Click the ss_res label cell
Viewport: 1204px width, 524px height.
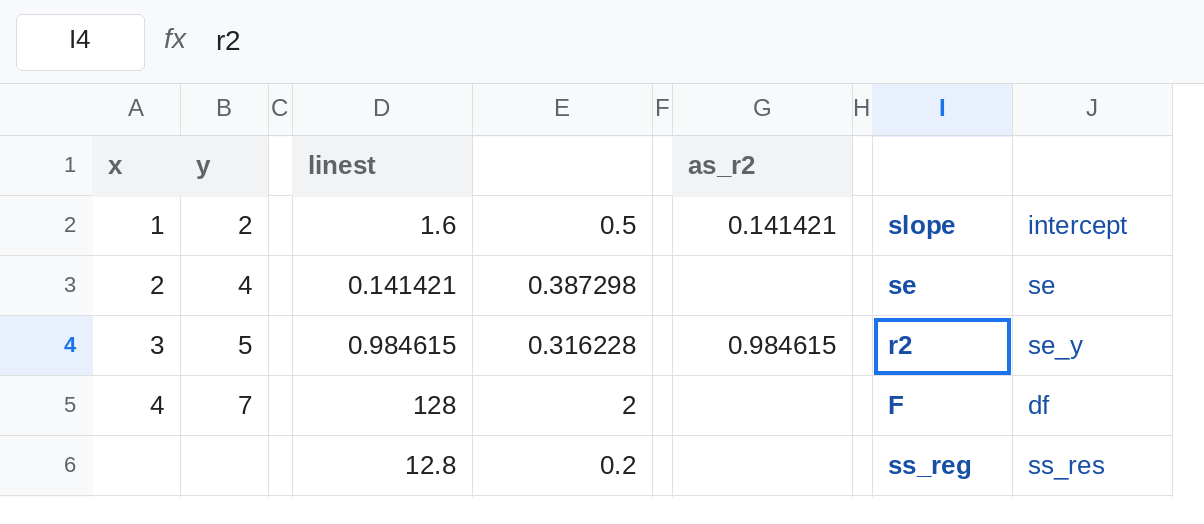[1092, 465]
